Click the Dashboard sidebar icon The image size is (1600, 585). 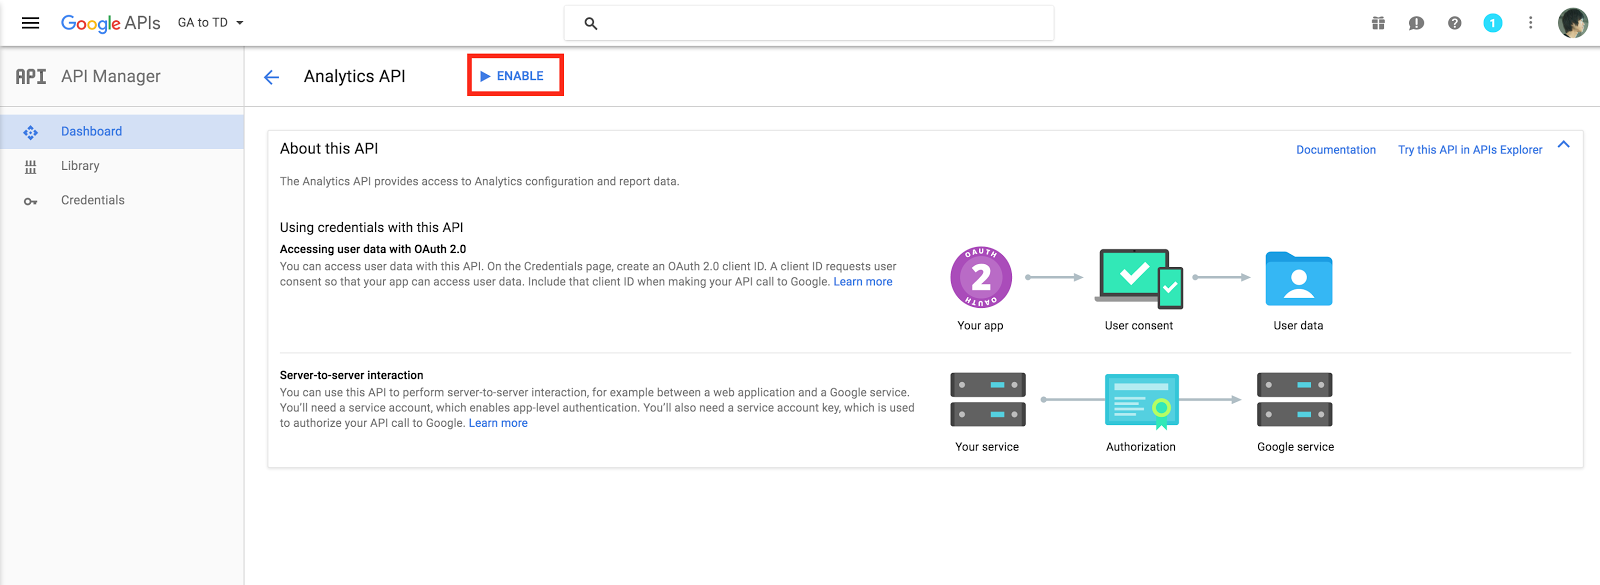click(31, 132)
